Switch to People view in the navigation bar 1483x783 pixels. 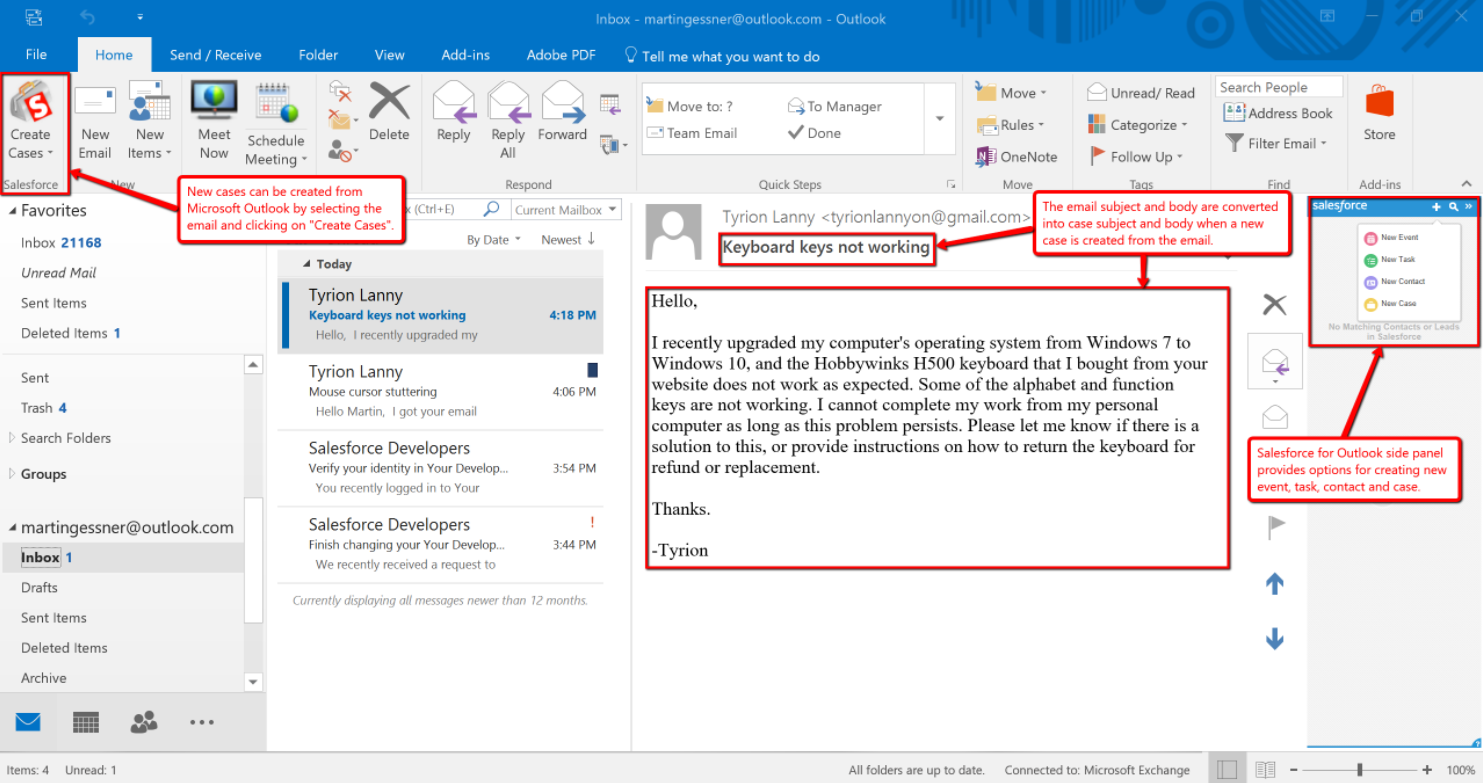(x=144, y=721)
